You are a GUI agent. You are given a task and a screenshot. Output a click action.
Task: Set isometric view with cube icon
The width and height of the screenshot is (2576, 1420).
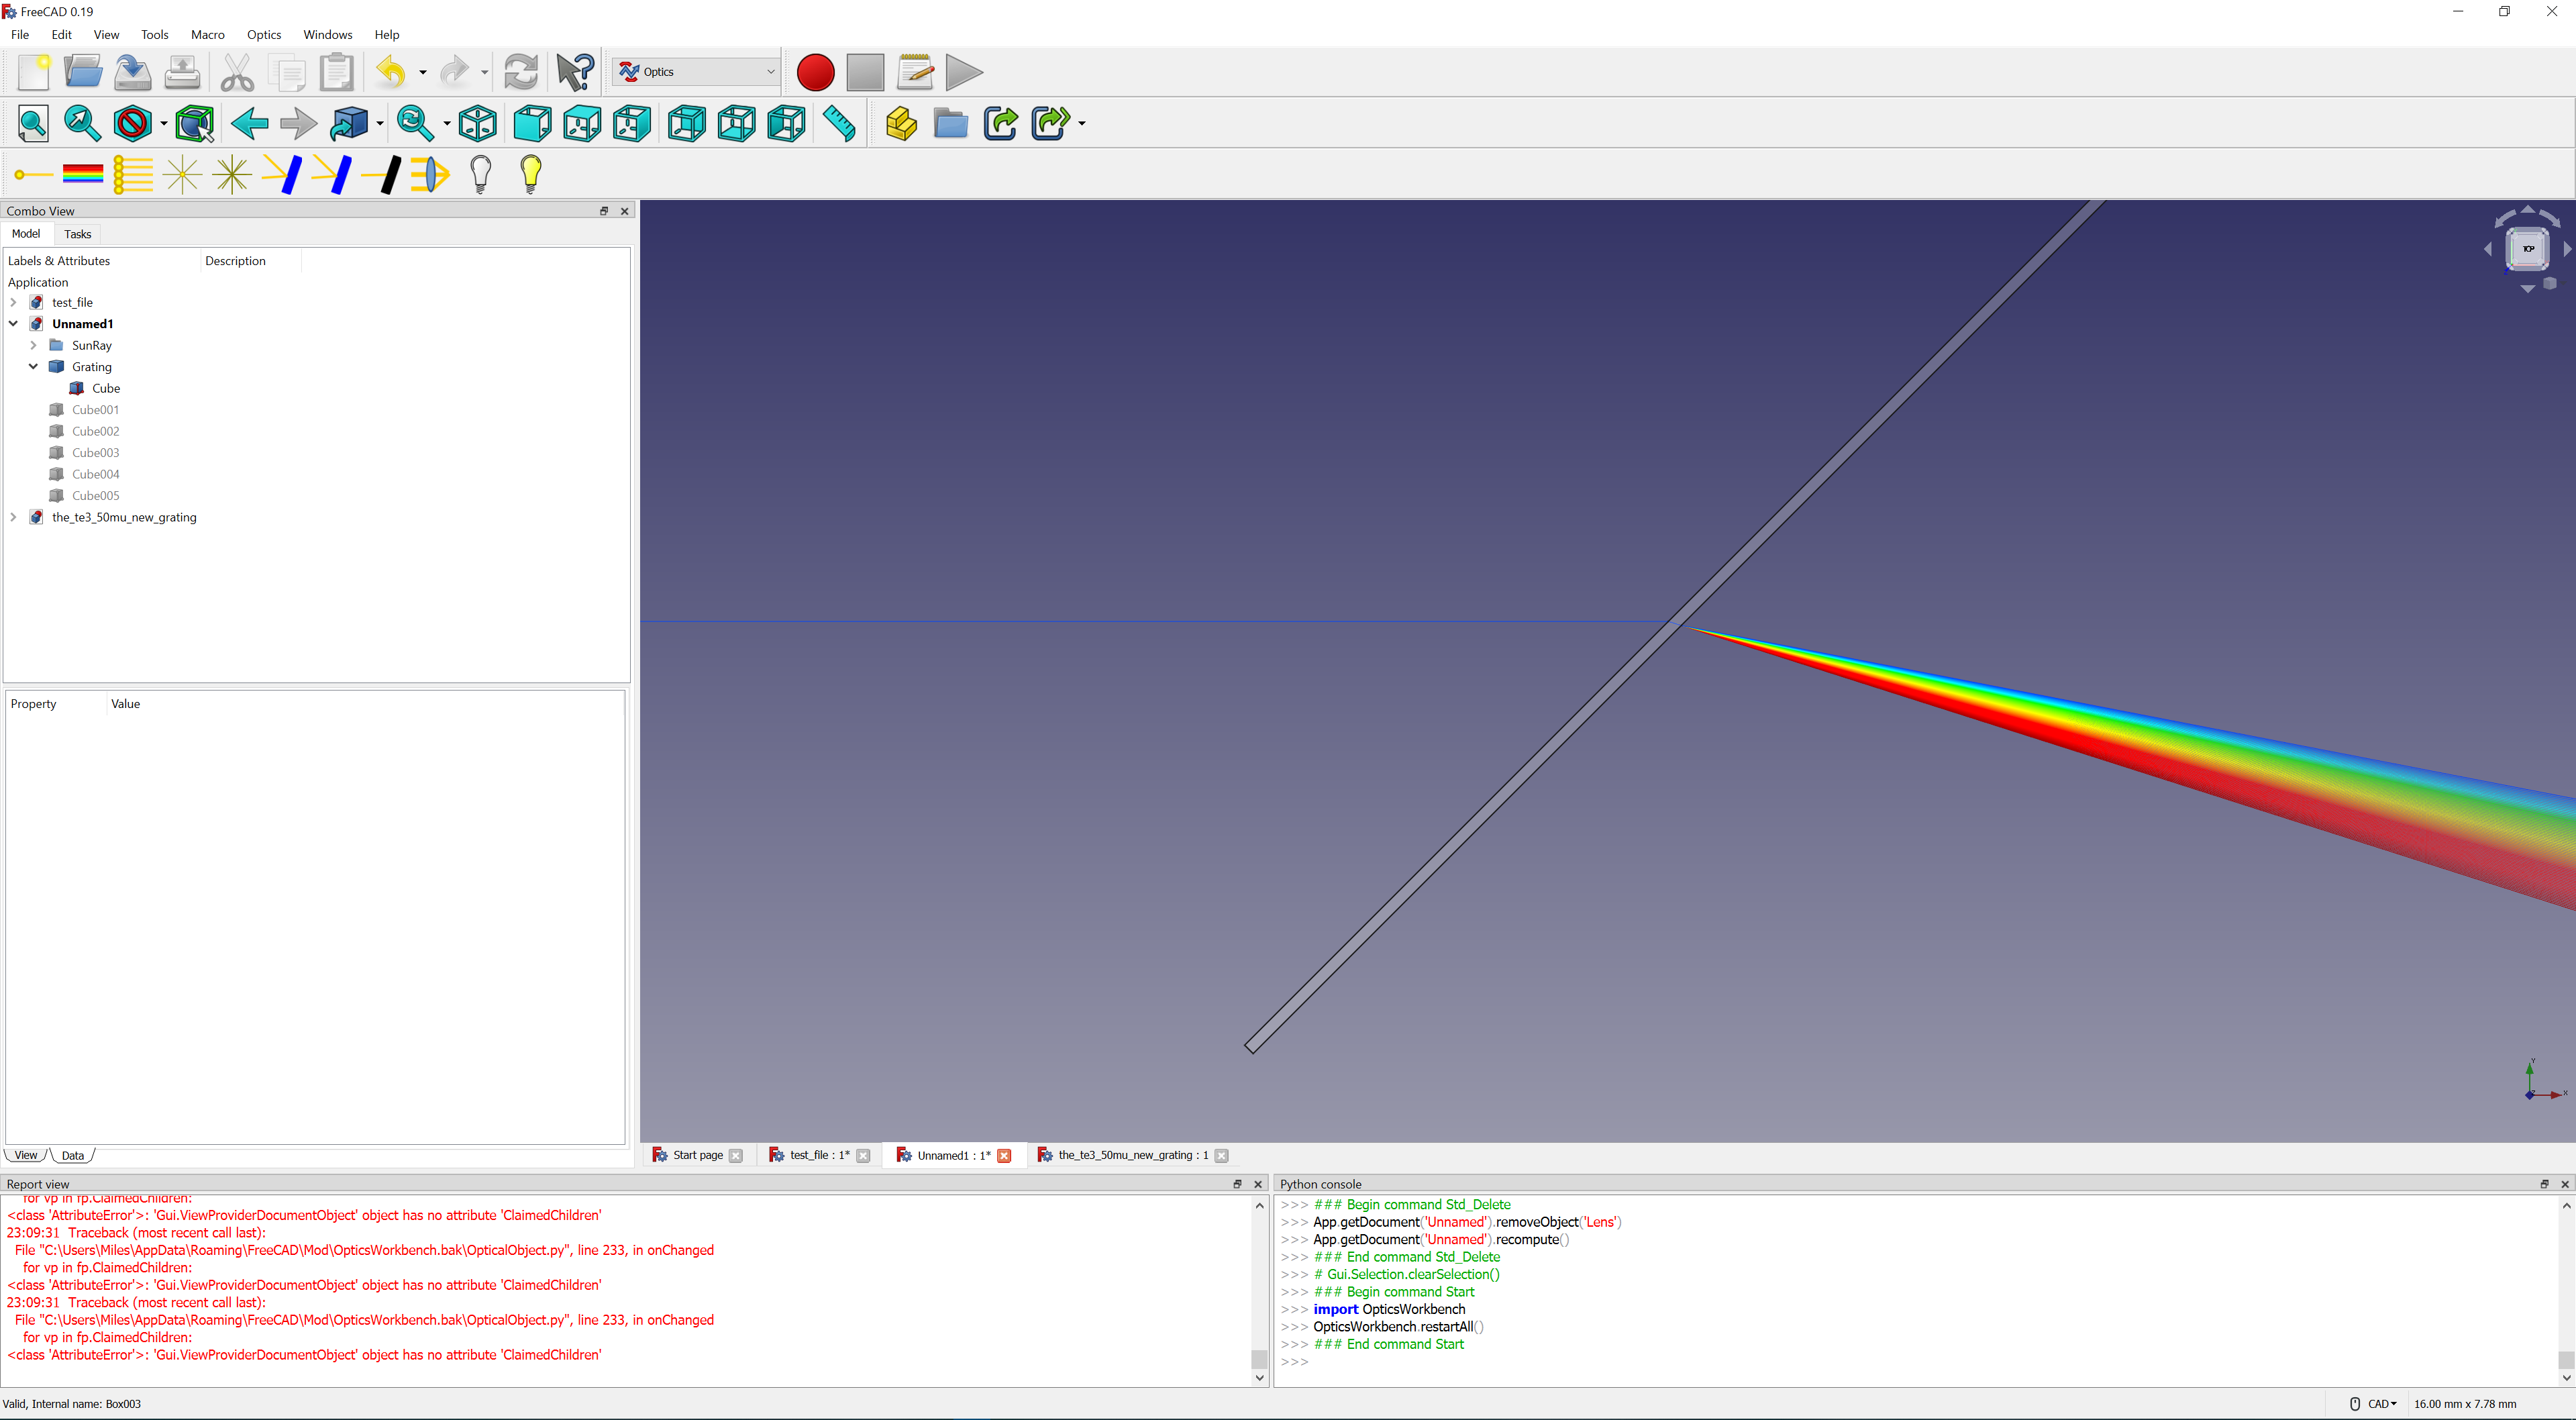click(x=478, y=124)
